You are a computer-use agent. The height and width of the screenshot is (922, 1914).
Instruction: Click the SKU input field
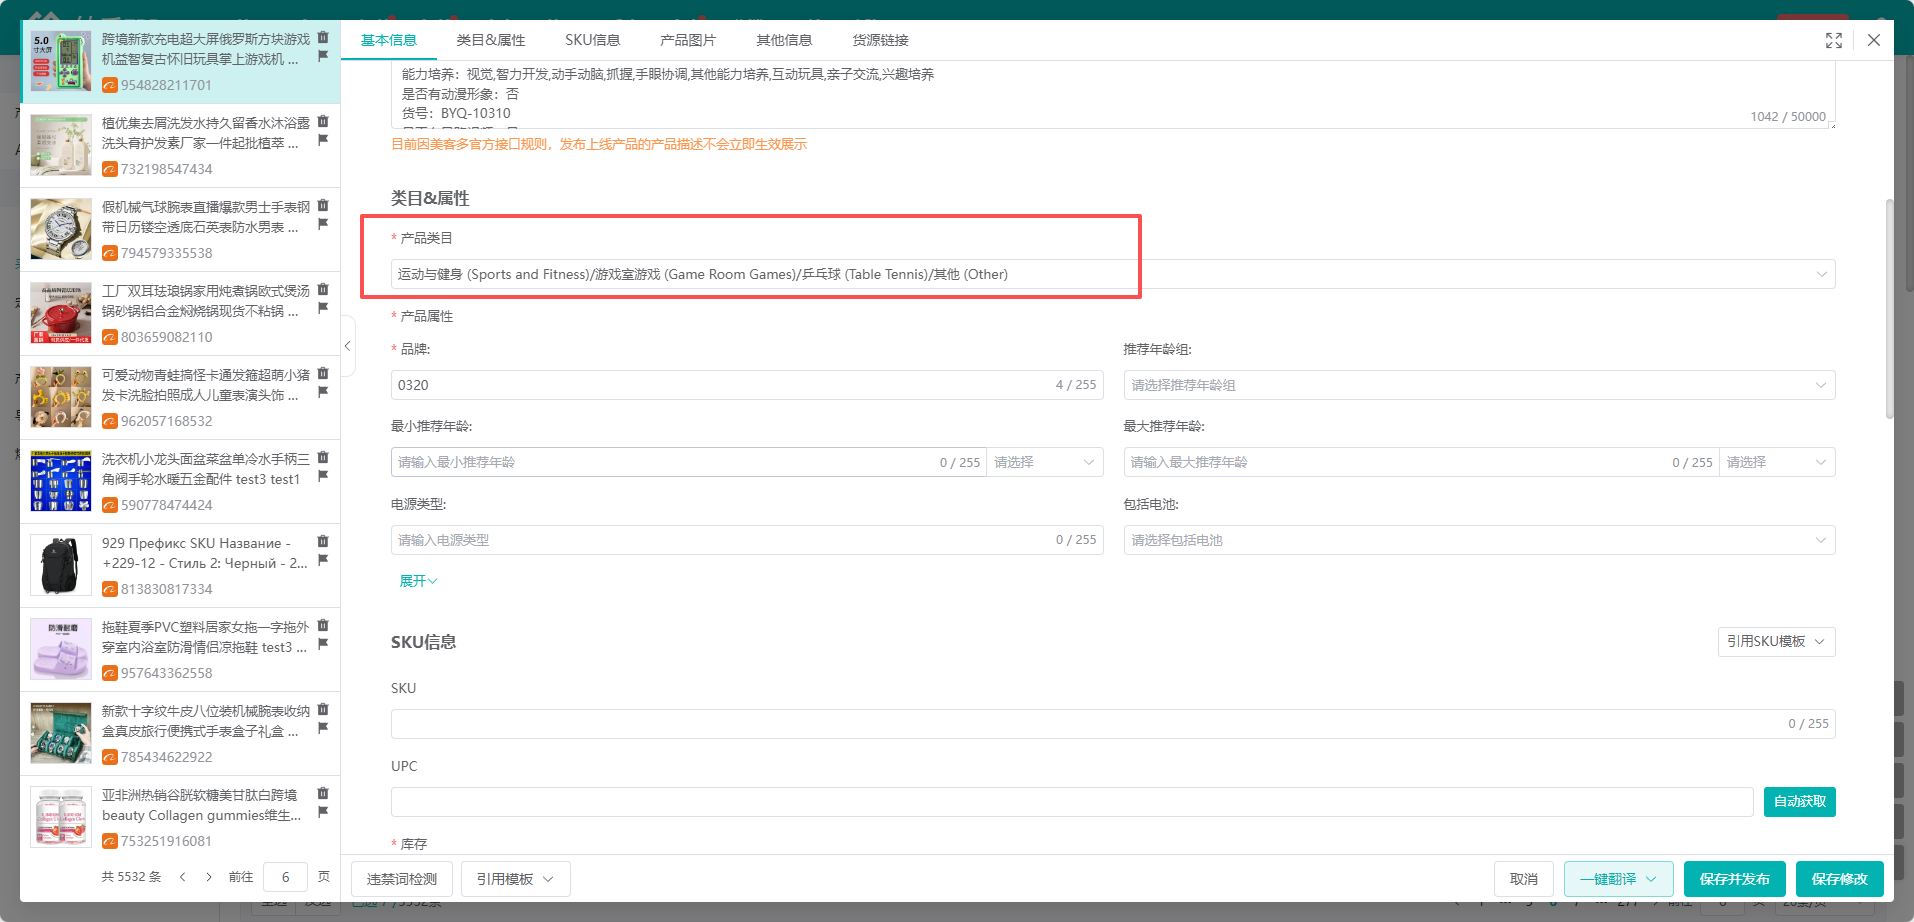[x=1113, y=724]
